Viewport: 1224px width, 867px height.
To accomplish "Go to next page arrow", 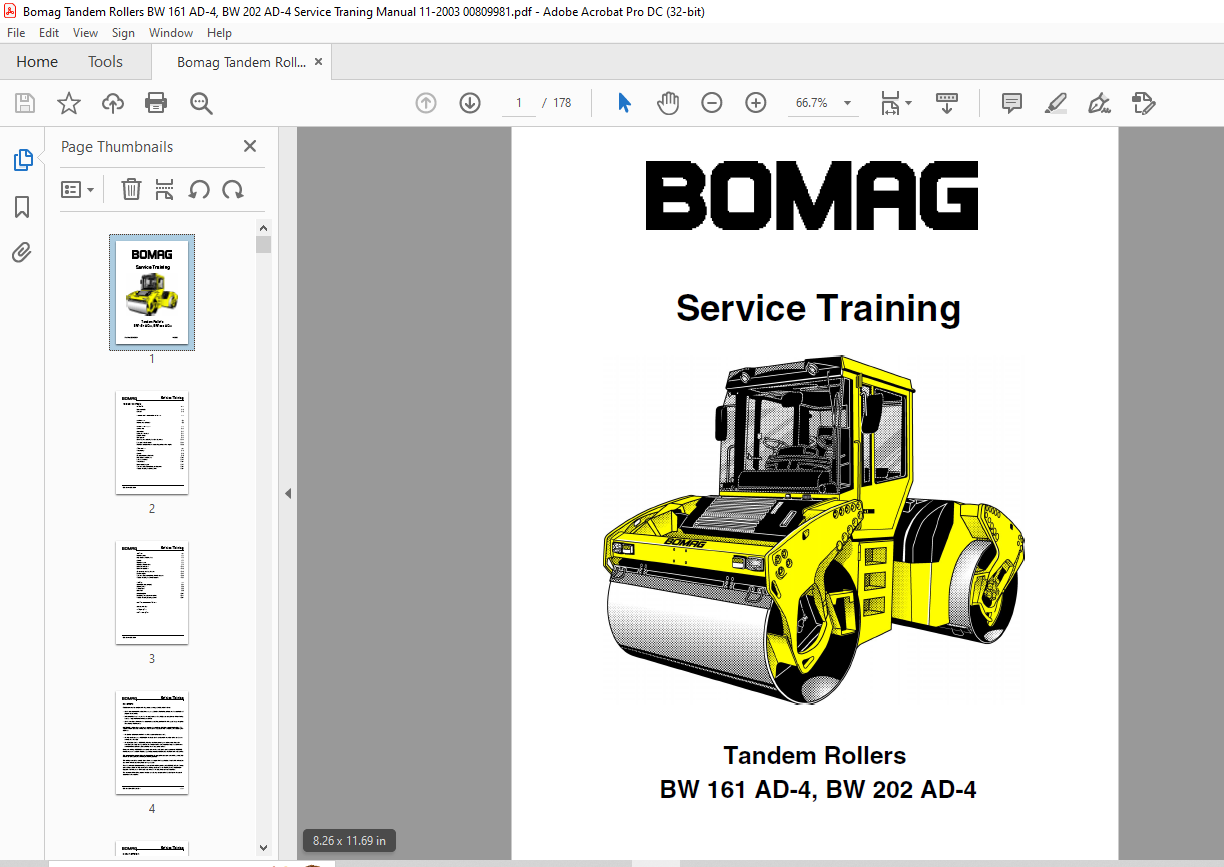I will pyautogui.click(x=470, y=103).
